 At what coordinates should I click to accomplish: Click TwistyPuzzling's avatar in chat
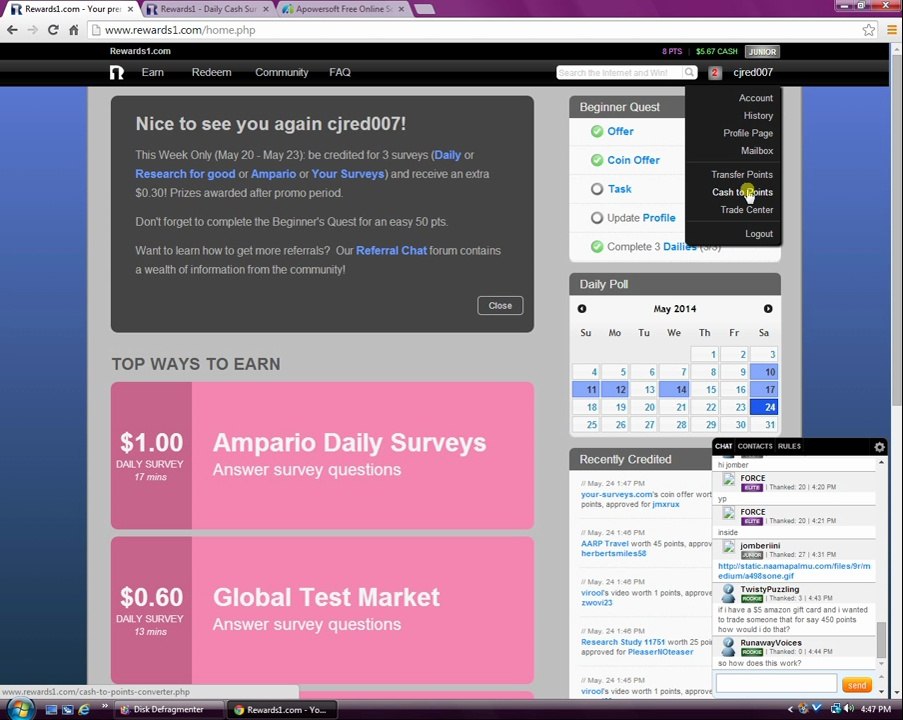click(728, 593)
